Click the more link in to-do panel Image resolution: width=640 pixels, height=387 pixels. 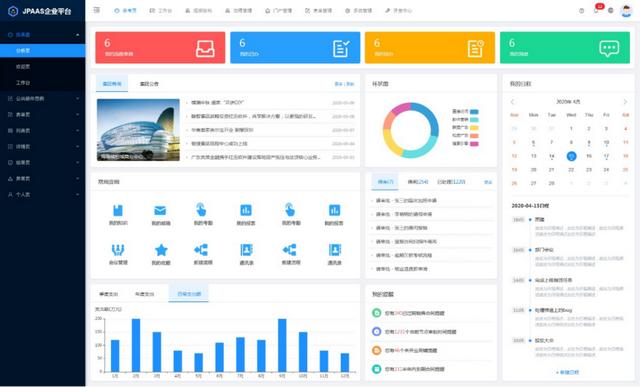(488, 182)
